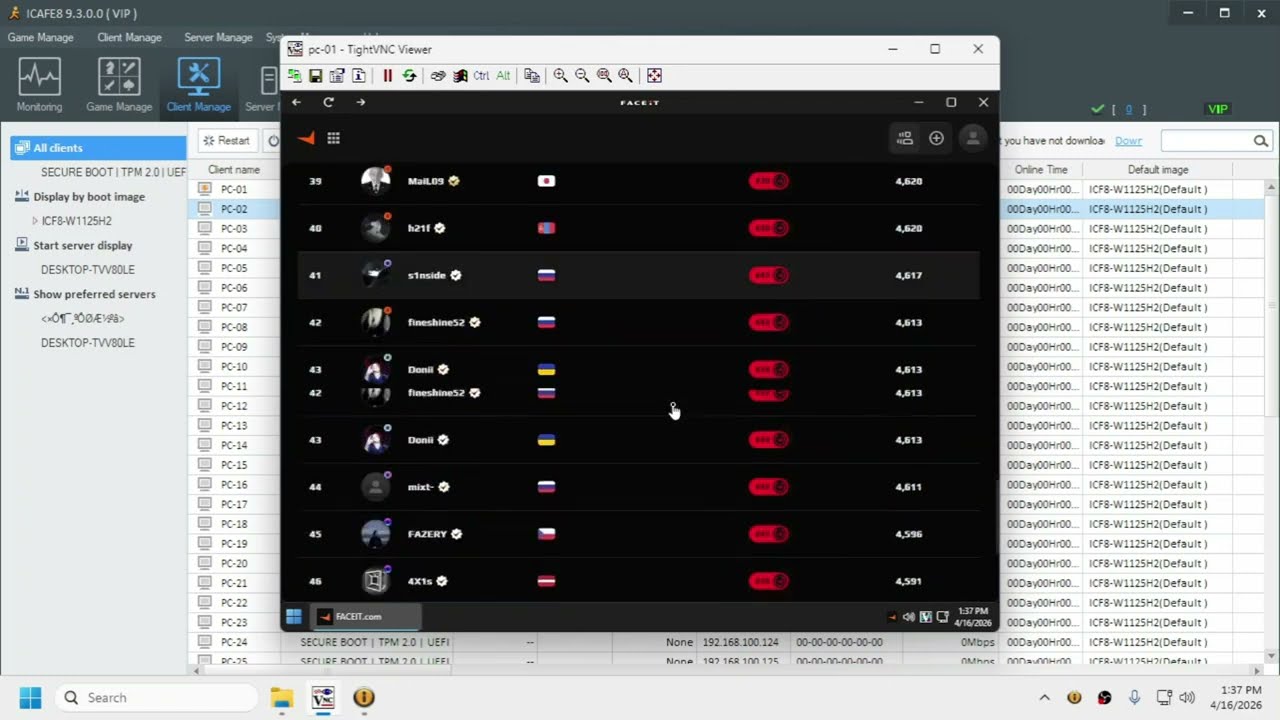Screen dimensions: 1280x720
Task: Switch to Monitoring toolbar section
Action: (39, 85)
